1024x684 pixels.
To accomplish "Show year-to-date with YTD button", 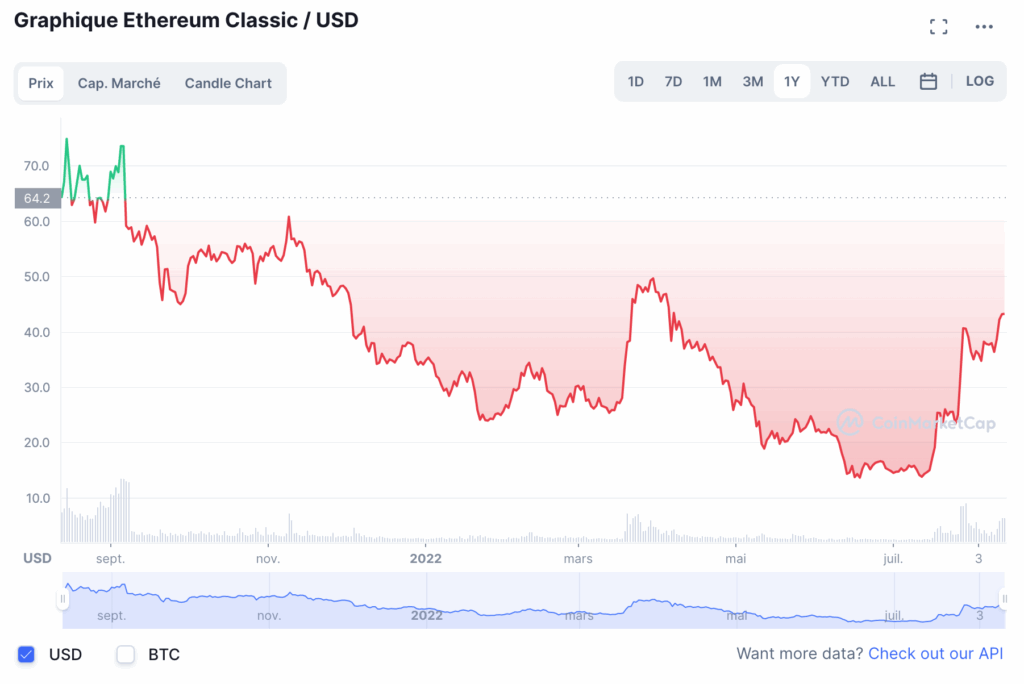I will (x=835, y=82).
